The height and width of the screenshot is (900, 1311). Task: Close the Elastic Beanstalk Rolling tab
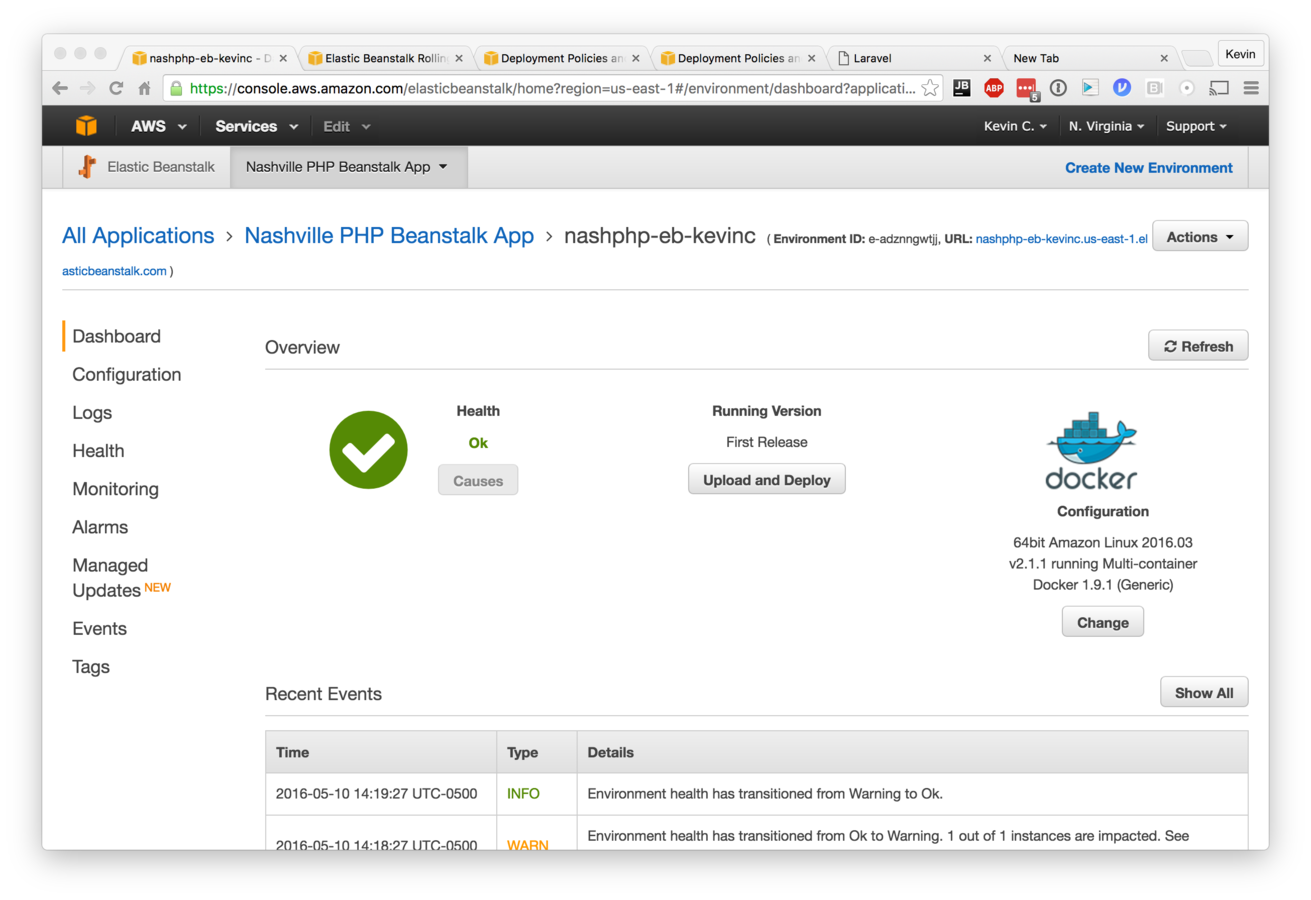[x=459, y=58]
